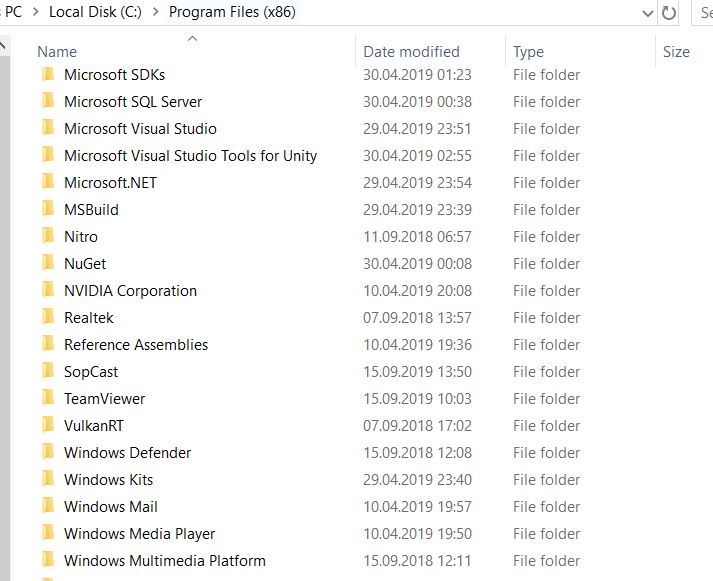Image resolution: width=713 pixels, height=581 pixels.
Task: Expand the chevron before Local Disk (C:)
Action: coord(36,12)
